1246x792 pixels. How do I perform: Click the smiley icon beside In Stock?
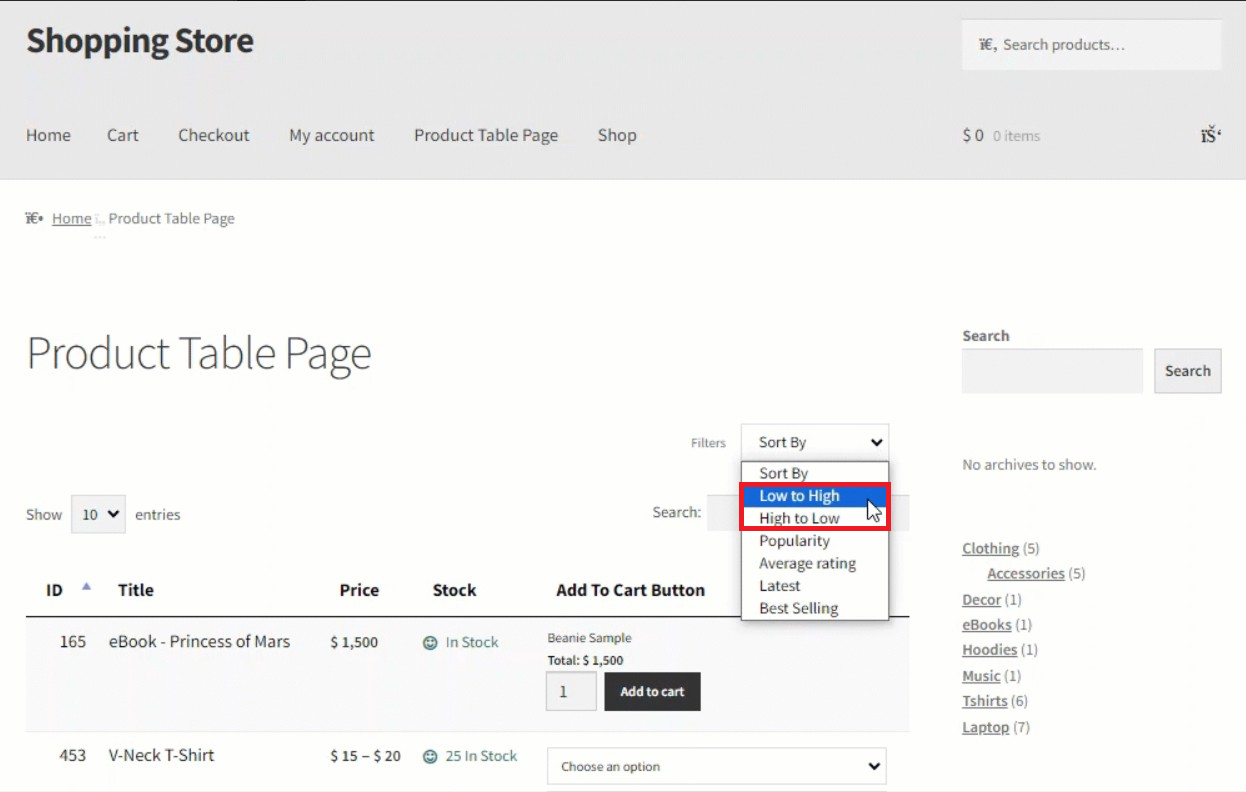point(430,643)
